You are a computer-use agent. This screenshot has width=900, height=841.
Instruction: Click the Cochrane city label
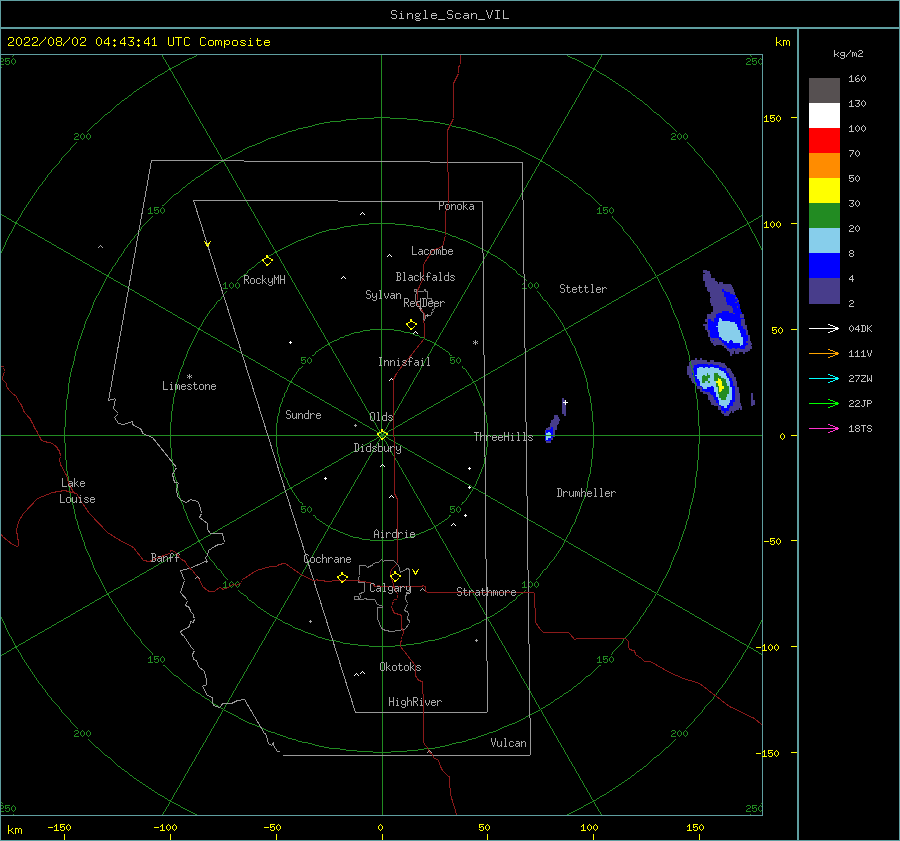(x=327, y=559)
